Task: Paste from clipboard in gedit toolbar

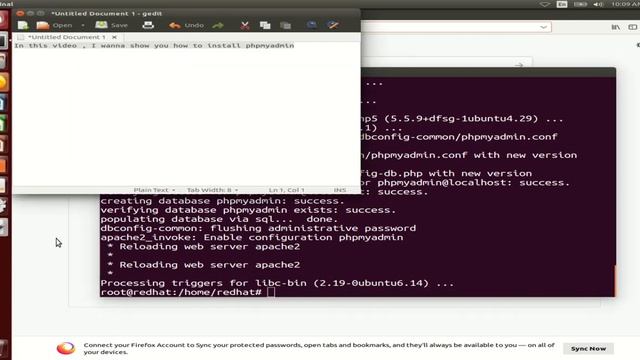Action: point(286,25)
